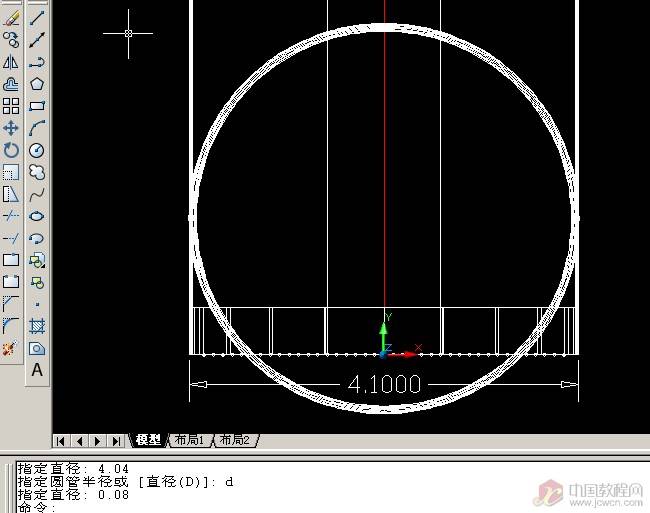Jump to the first layout tab
This screenshot has height=513, width=650.
[x=61, y=440]
